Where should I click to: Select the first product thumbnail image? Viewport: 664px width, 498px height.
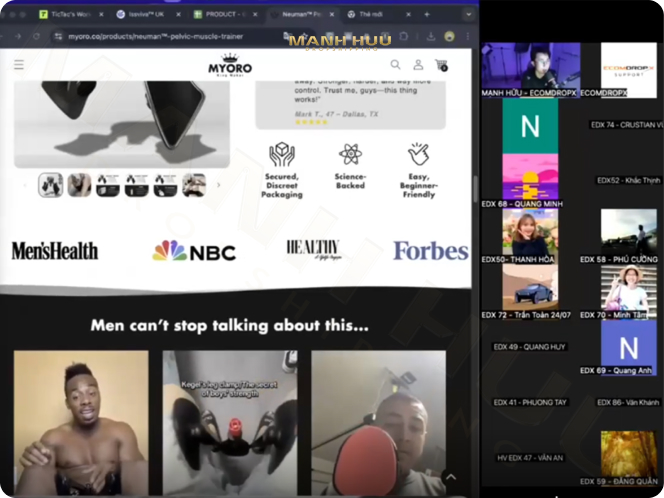pyautogui.click(x=50, y=185)
